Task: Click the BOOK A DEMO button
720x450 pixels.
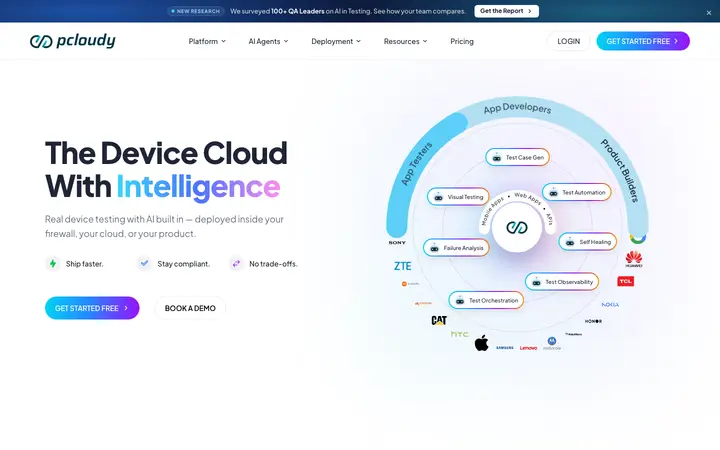Action: [x=190, y=308]
